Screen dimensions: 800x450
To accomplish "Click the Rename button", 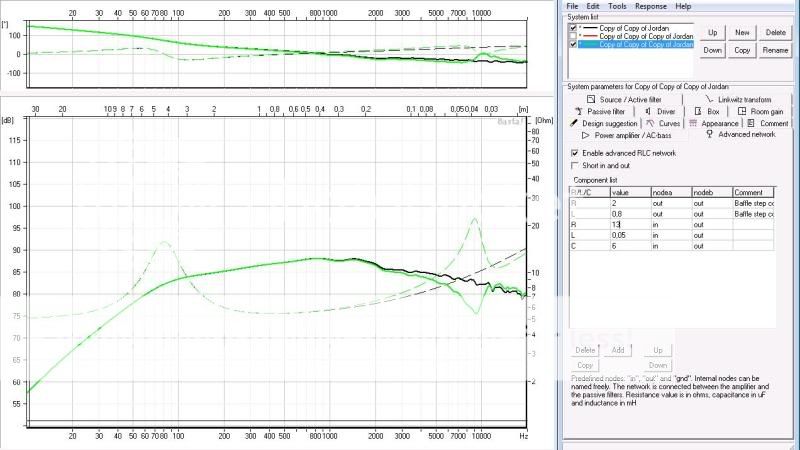I will tap(775, 50).
